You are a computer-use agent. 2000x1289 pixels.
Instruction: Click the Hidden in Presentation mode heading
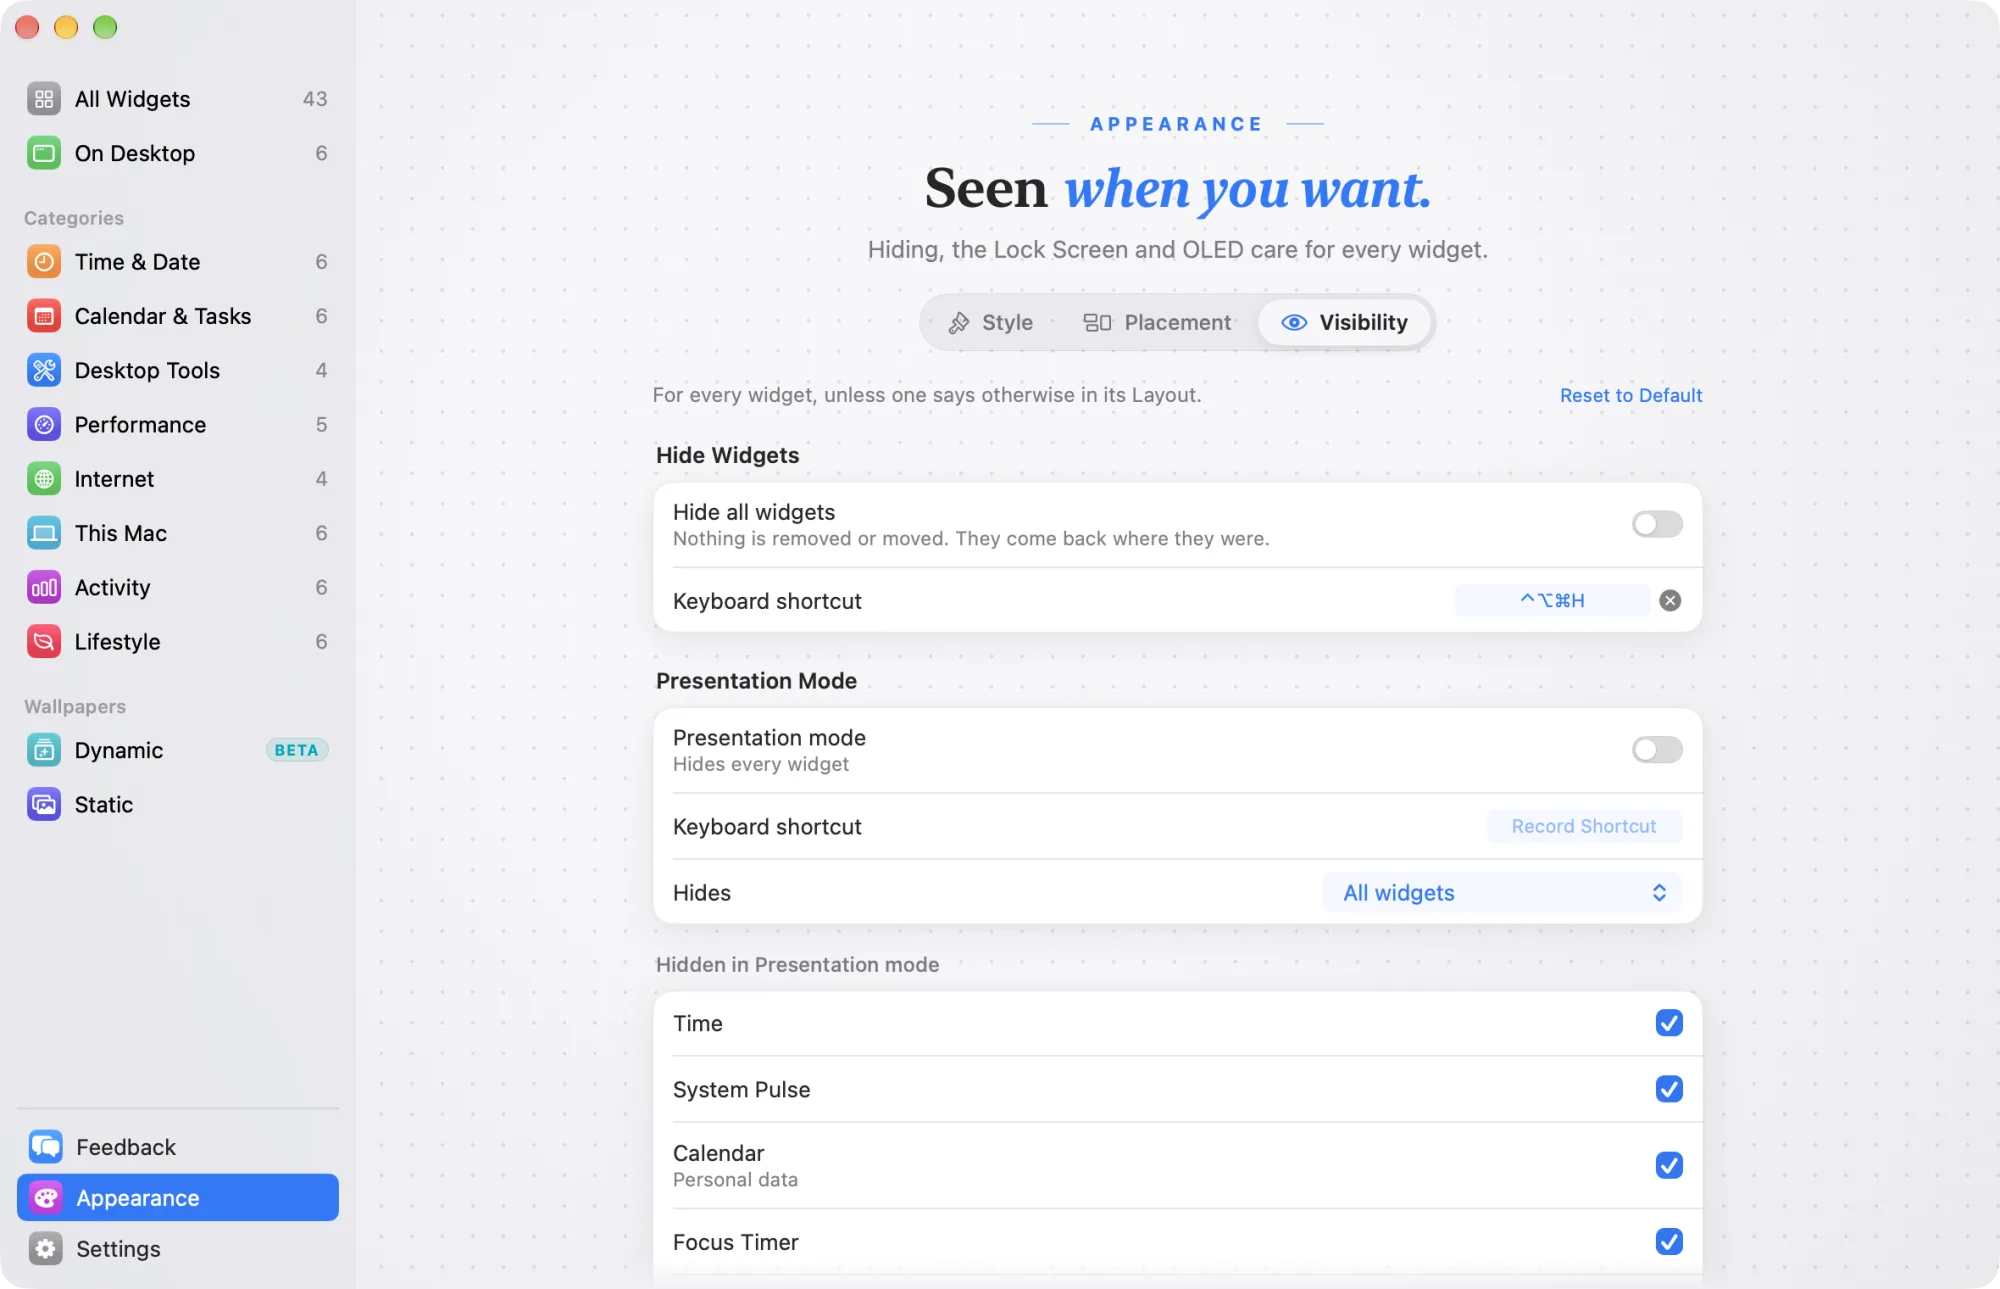[797, 965]
